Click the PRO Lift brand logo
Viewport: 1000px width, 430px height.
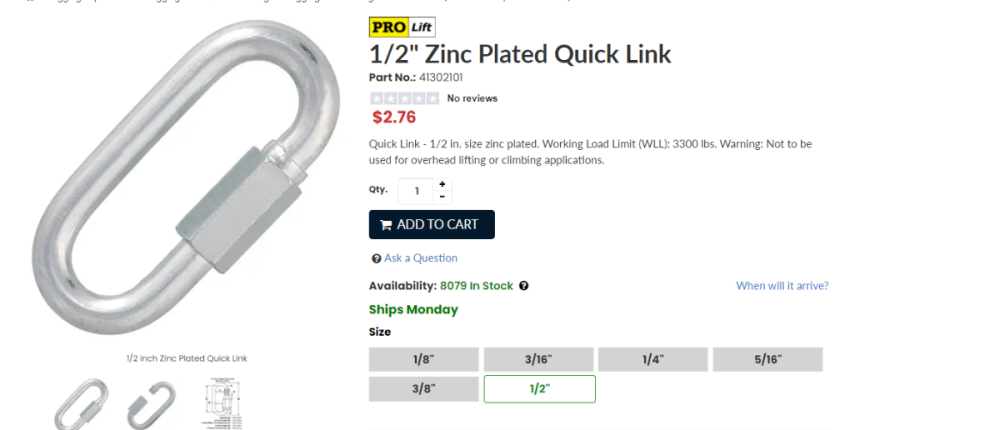coord(402,27)
